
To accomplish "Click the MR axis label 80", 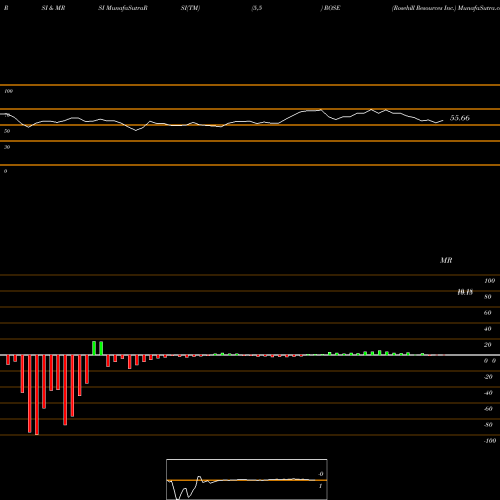I will 488,297.
